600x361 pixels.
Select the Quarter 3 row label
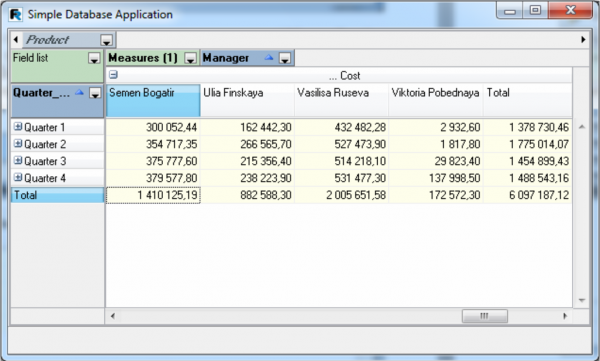tap(57, 161)
